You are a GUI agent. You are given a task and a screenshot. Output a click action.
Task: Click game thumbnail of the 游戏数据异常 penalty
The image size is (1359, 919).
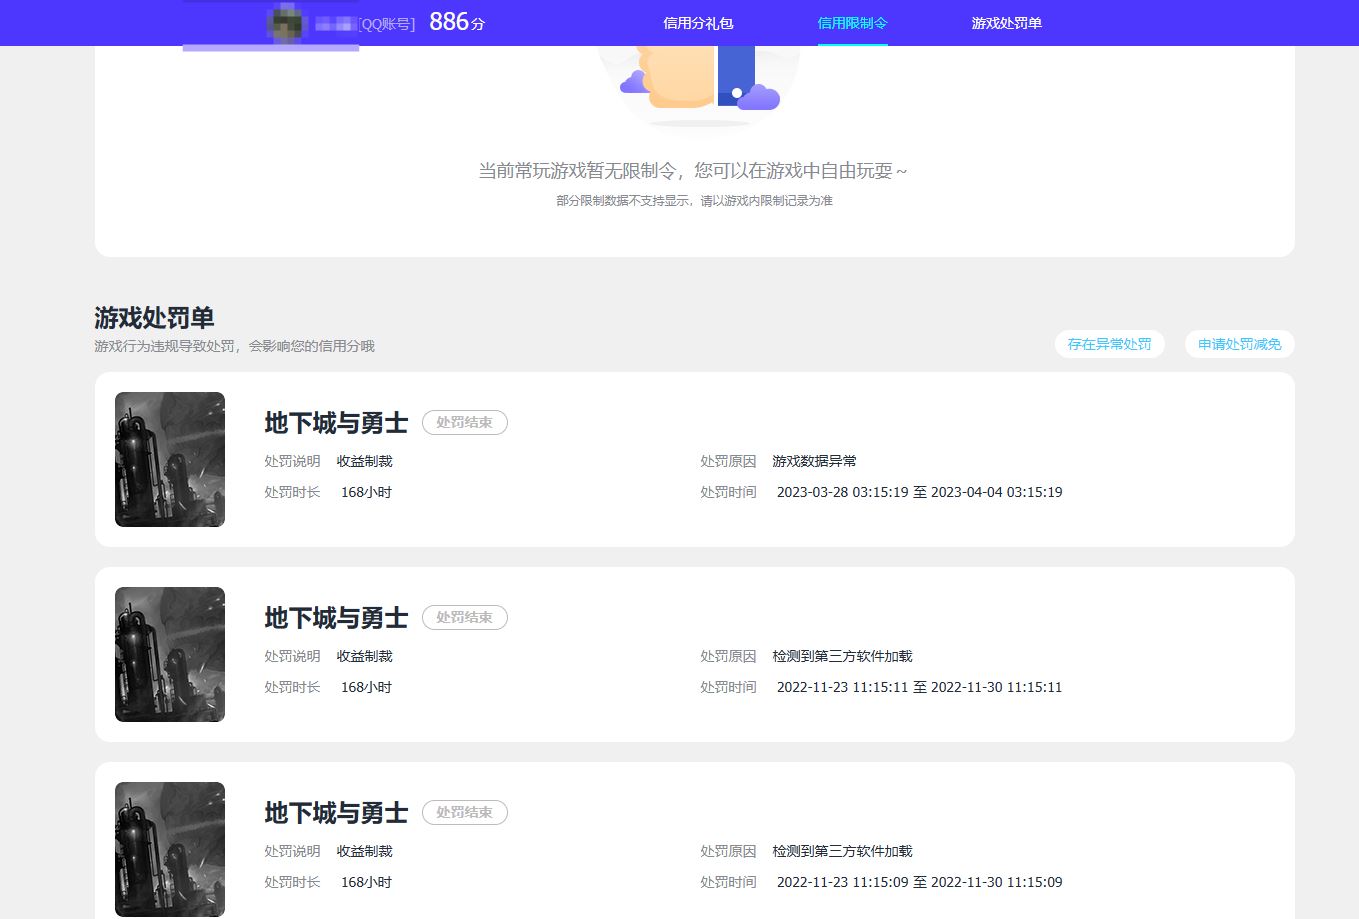click(170, 459)
